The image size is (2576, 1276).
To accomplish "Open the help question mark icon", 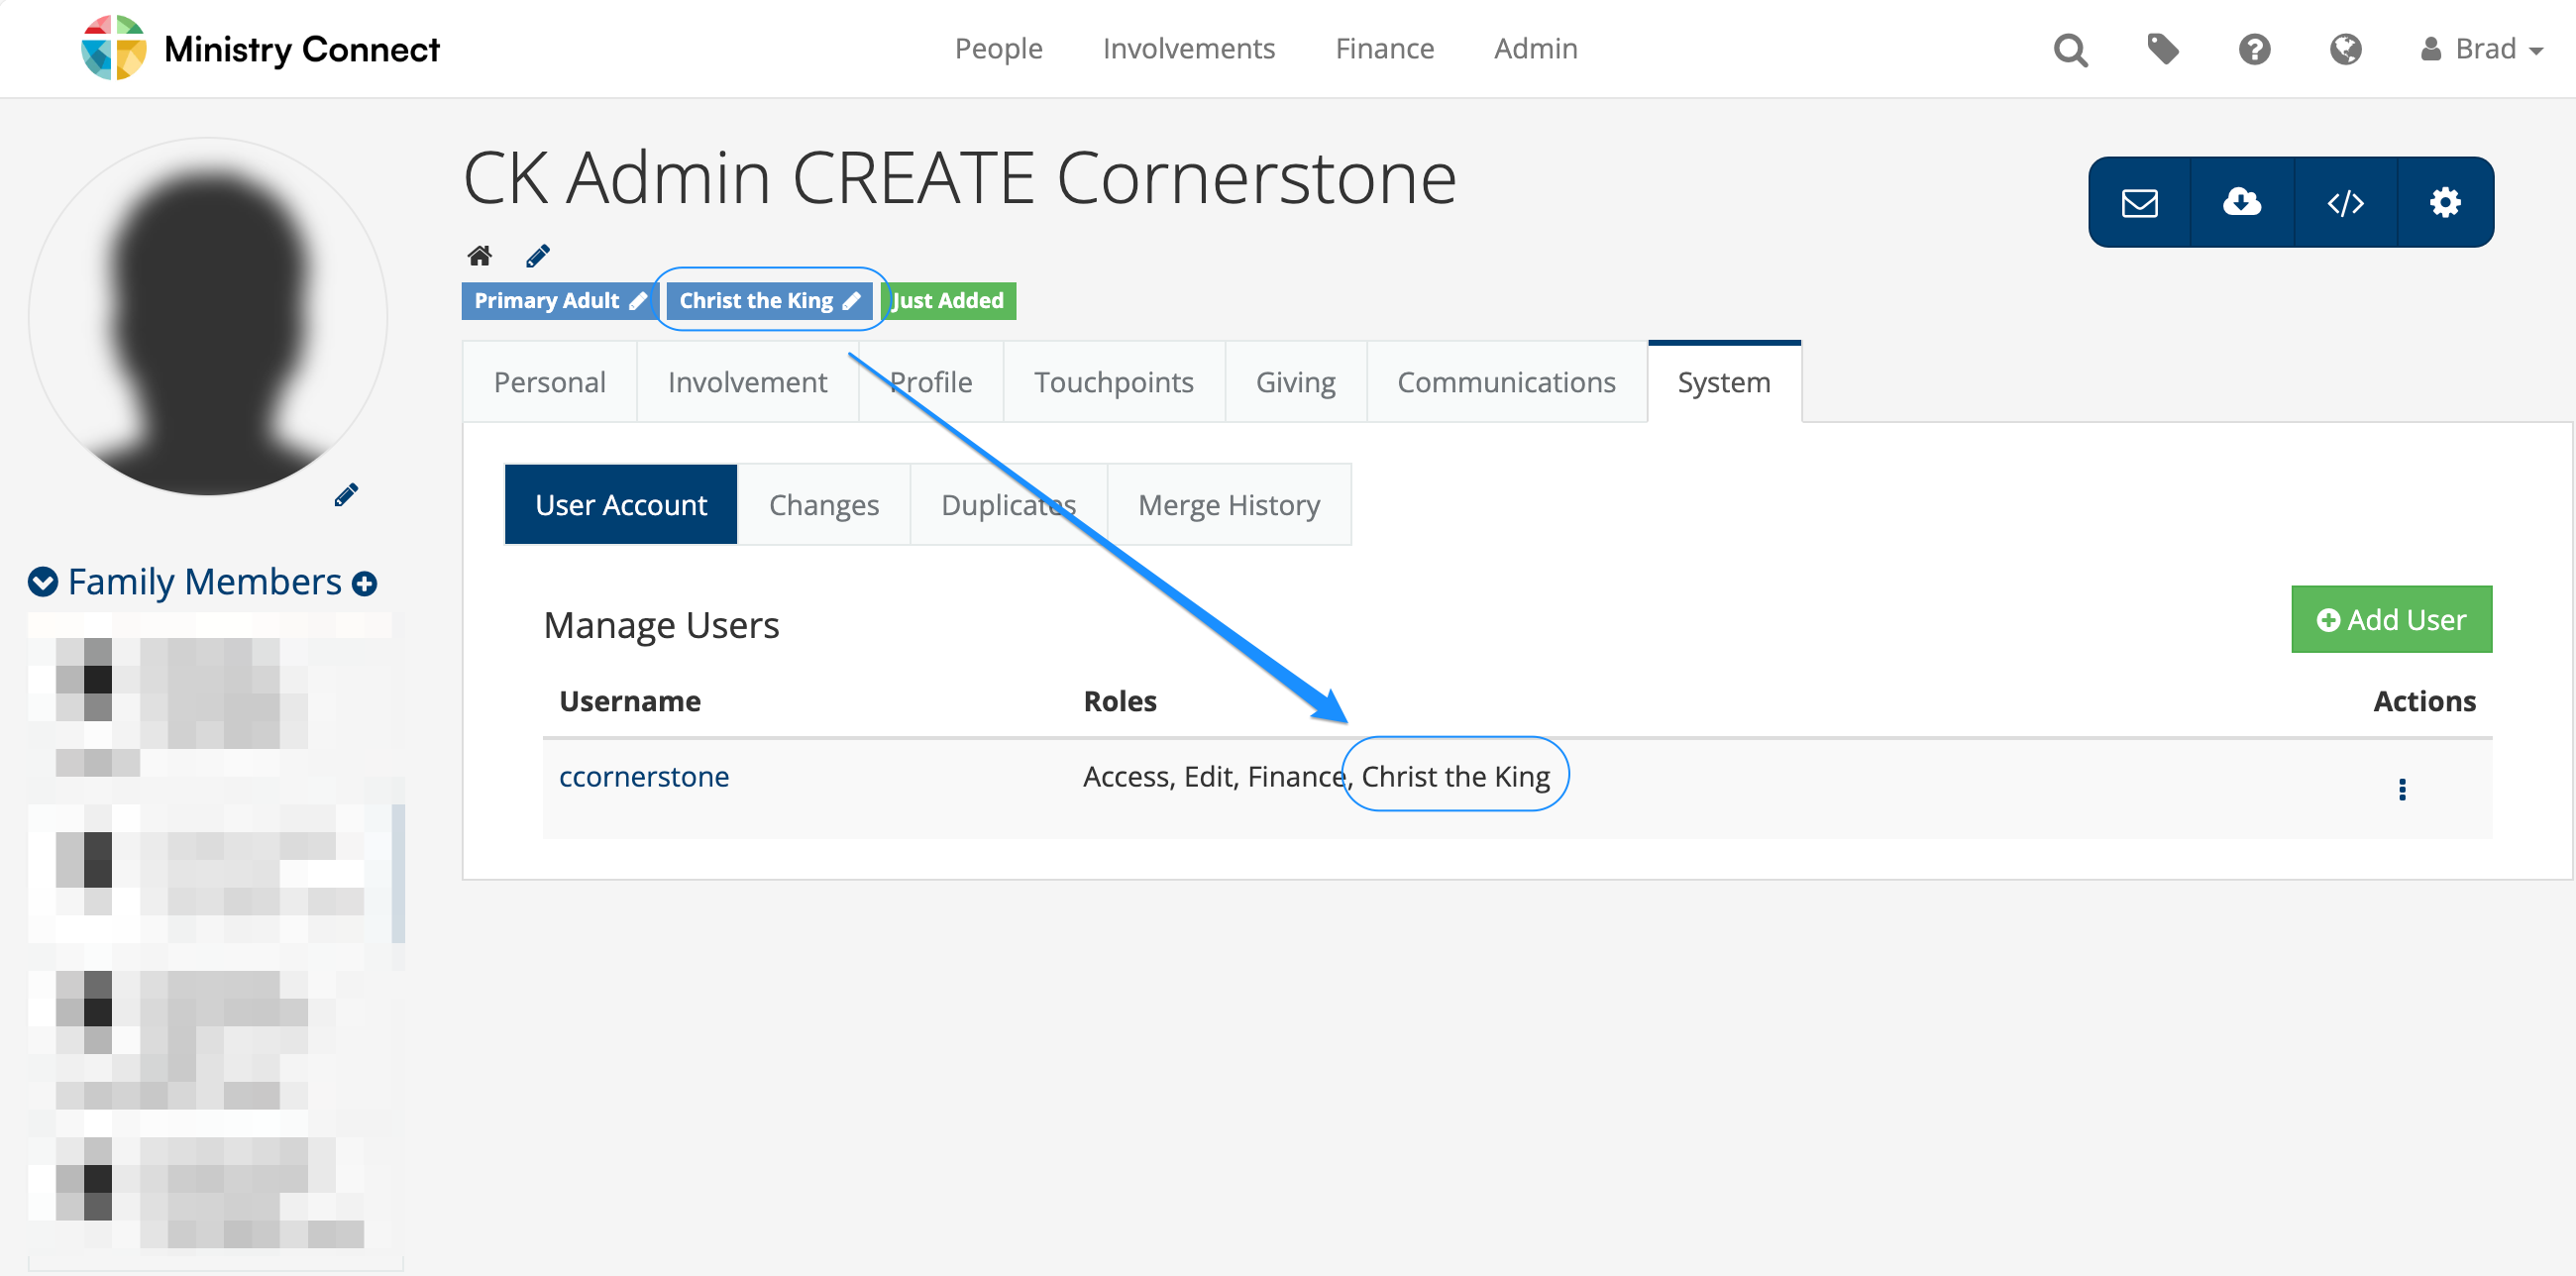I will point(2254,49).
